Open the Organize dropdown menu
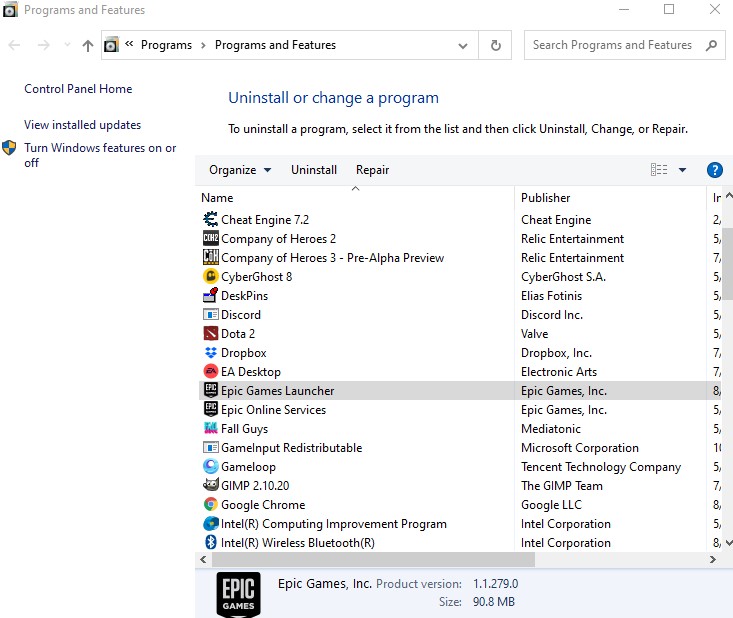The image size is (733, 618). [240, 170]
